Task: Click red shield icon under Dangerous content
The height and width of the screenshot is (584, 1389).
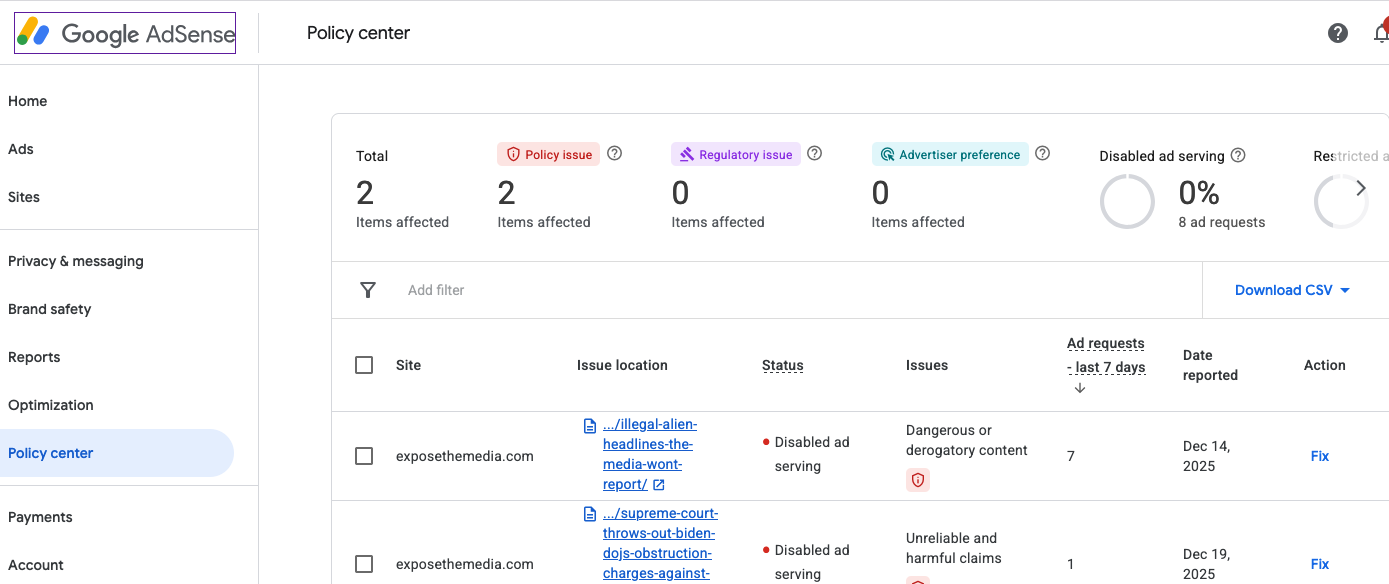Action: click(x=917, y=480)
